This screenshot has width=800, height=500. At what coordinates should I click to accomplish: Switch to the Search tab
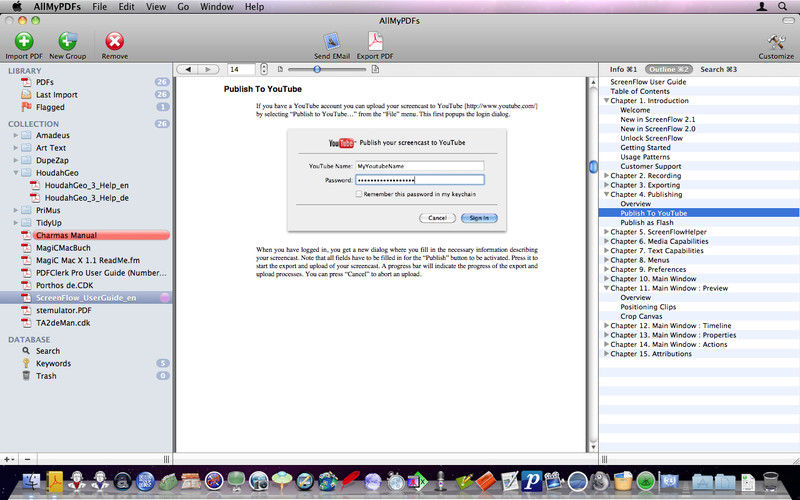(x=718, y=69)
